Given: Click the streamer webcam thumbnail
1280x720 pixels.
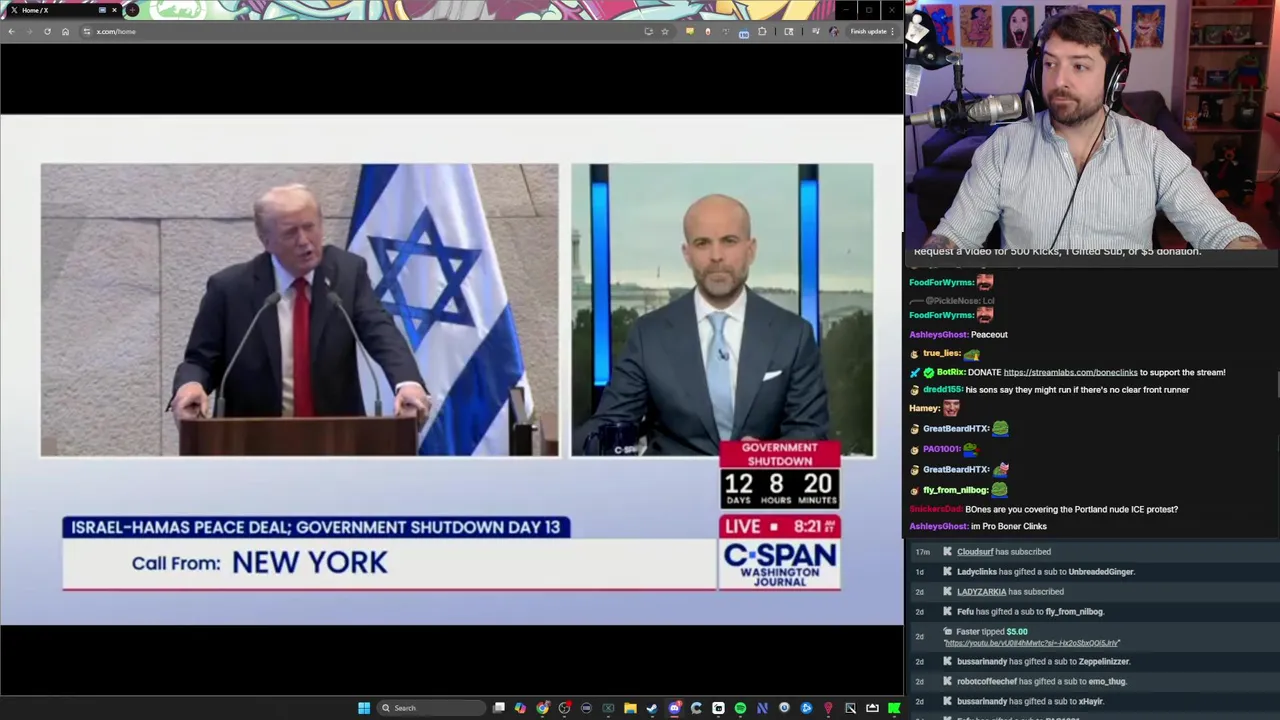Looking at the screenshot, I should (x=1093, y=125).
